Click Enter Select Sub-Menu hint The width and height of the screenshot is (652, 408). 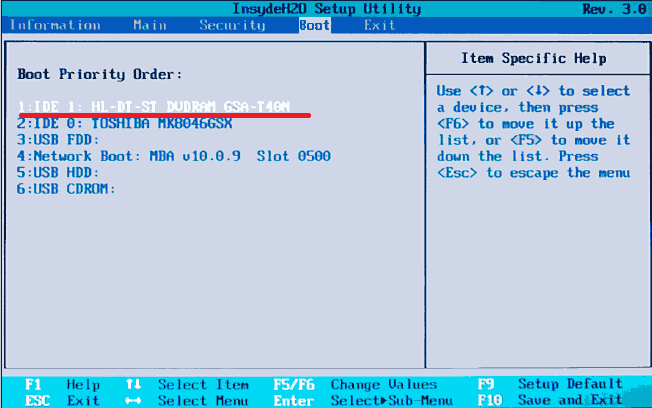click(x=363, y=401)
